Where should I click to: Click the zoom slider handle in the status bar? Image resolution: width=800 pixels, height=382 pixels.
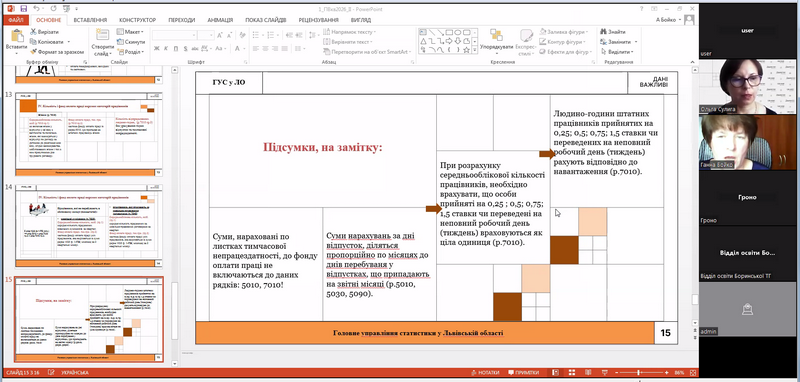[639, 373]
